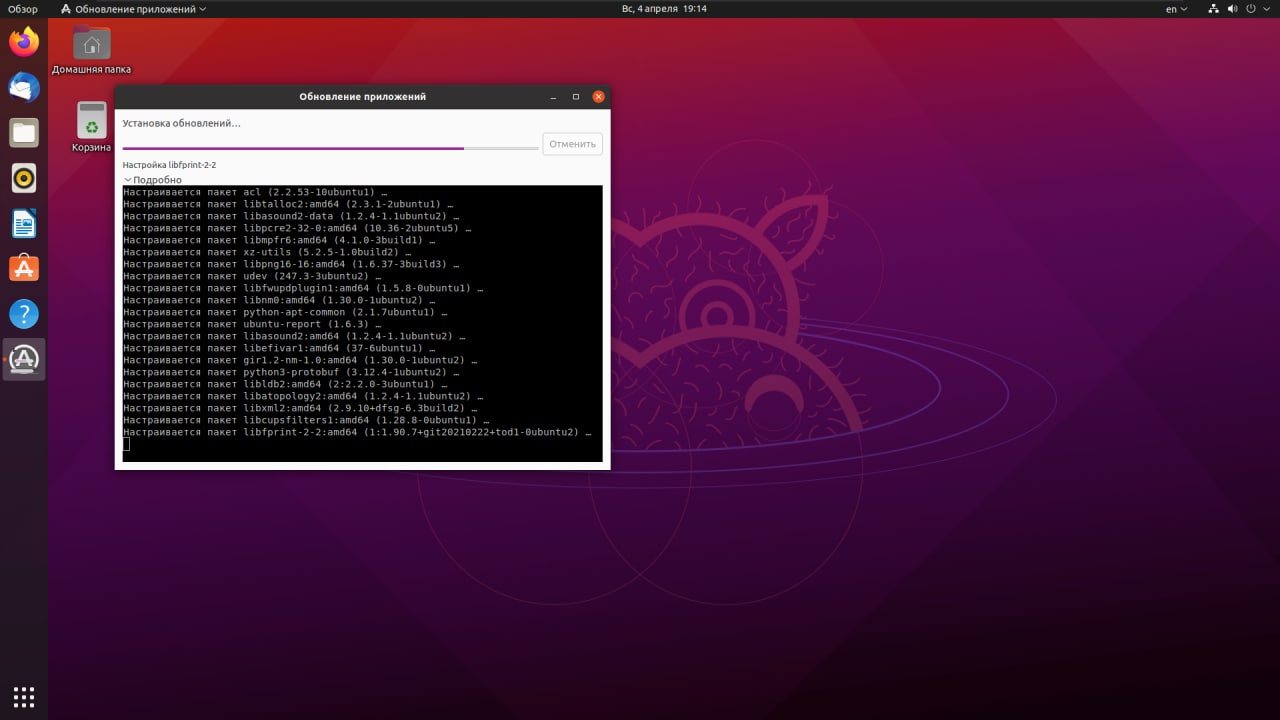Click the python3-protobuf line
Image resolution: width=1280 pixels, height=720 pixels.
291,372
